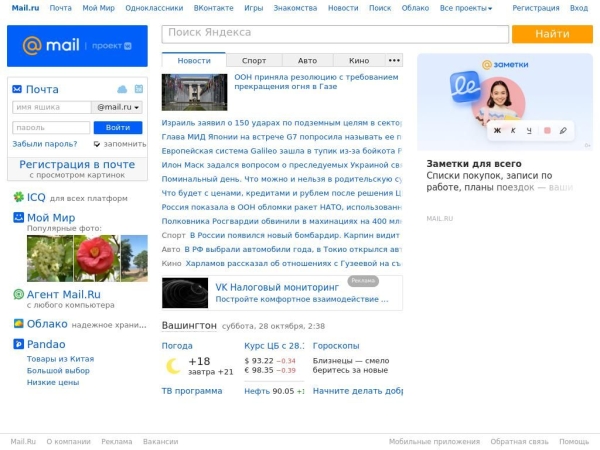This screenshot has width=600, height=450.
Task: Open the Погода link
Action: point(177,346)
